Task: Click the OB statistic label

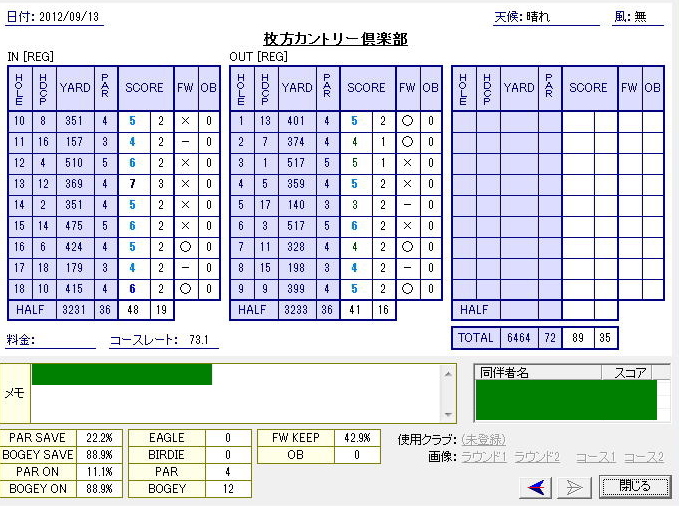Action: point(296,455)
